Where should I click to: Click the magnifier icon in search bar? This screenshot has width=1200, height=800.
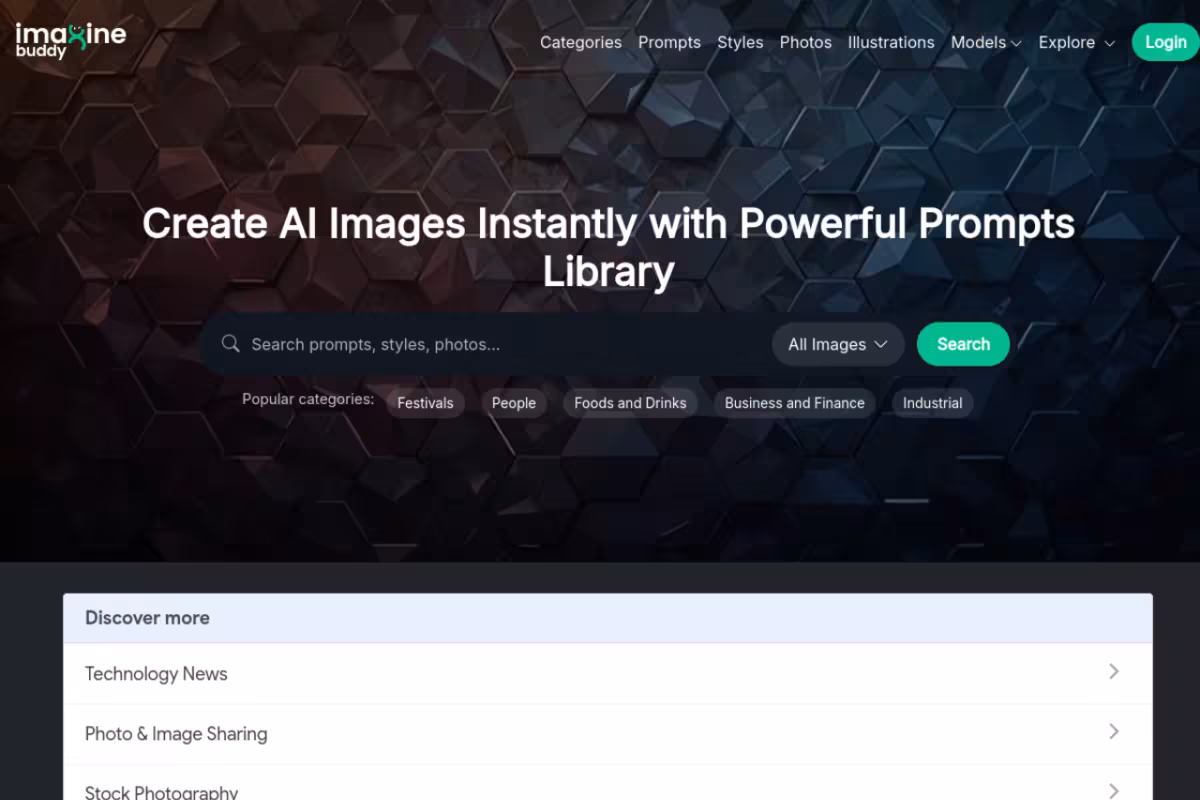(230, 344)
